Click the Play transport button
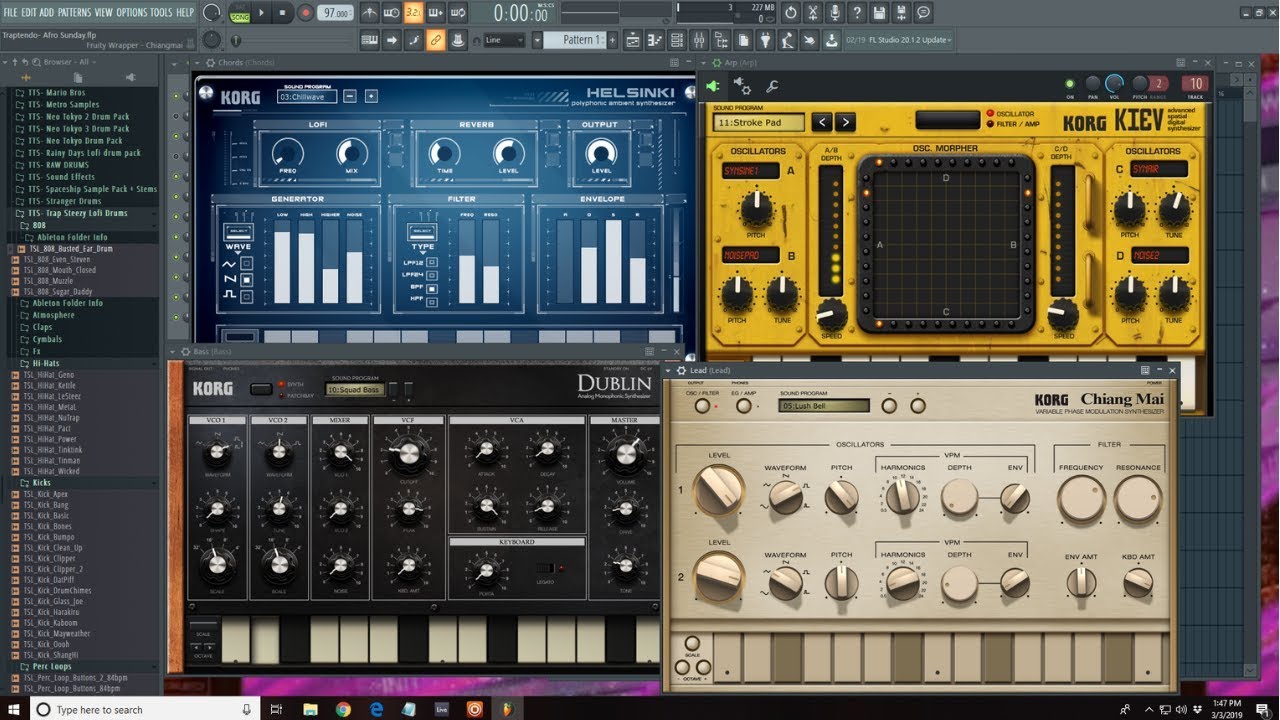 click(x=262, y=13)
